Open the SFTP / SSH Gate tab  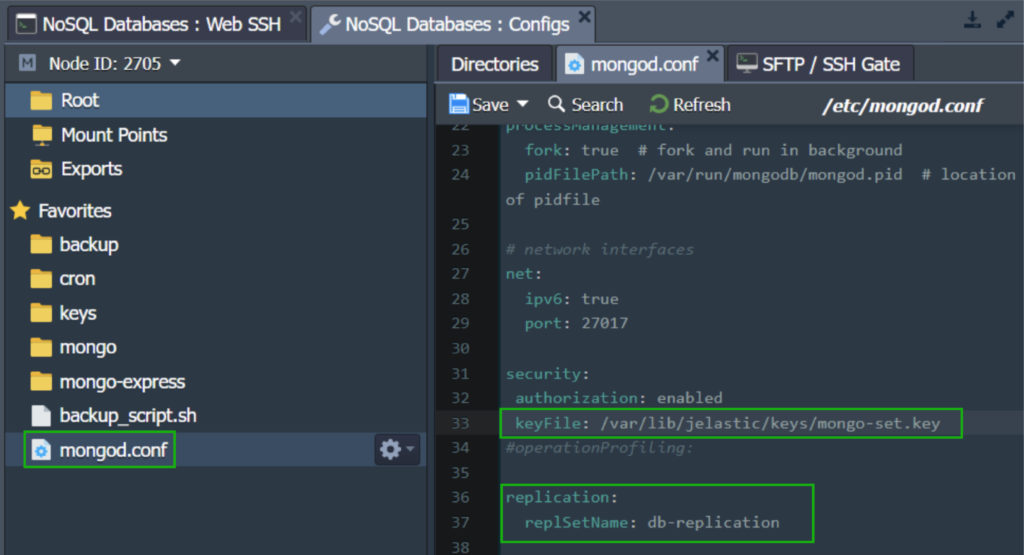click(x=819, y=65)
